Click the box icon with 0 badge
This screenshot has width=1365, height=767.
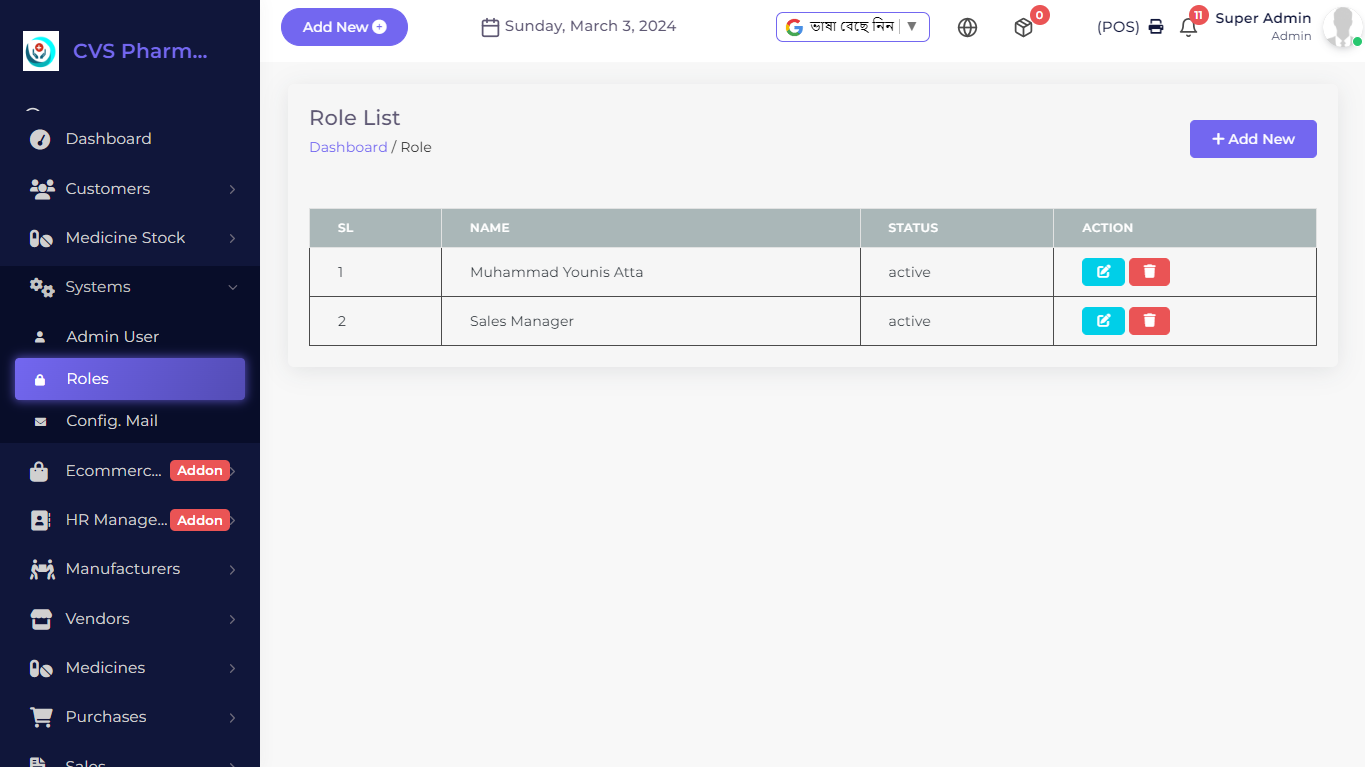coord(1023,28)
